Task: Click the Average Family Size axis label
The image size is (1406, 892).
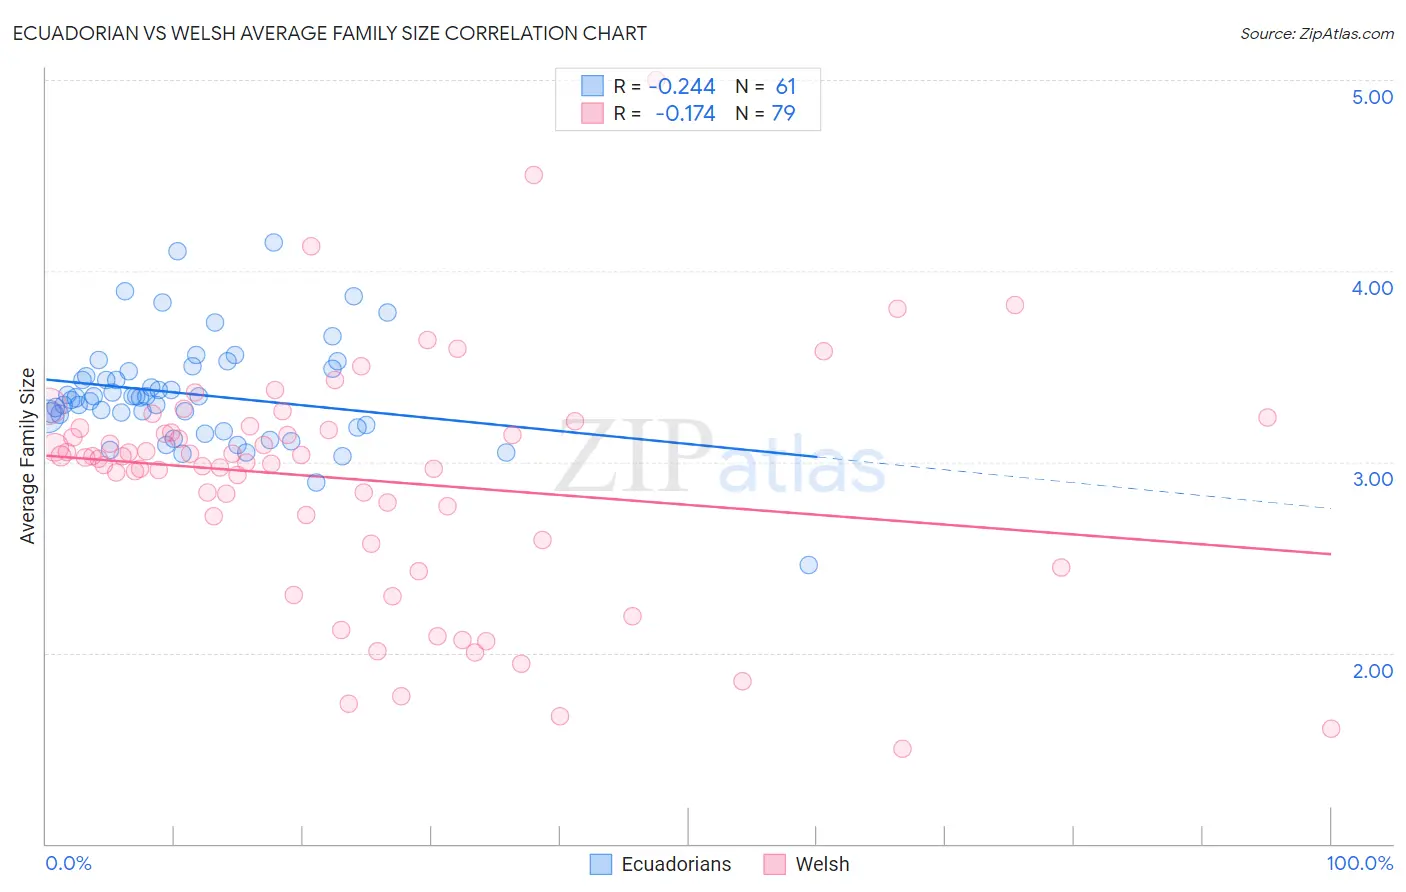Action: (28, 456)
